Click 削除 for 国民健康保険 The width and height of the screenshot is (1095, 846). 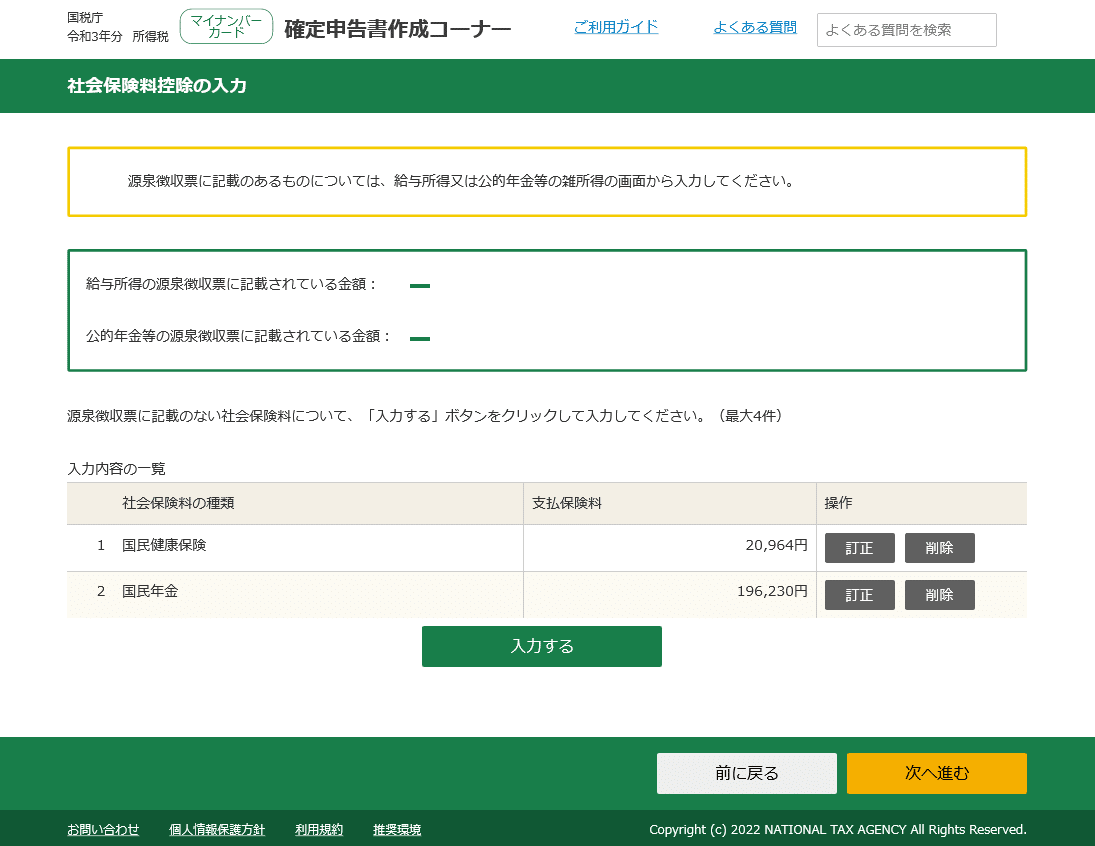coord(939,547)
